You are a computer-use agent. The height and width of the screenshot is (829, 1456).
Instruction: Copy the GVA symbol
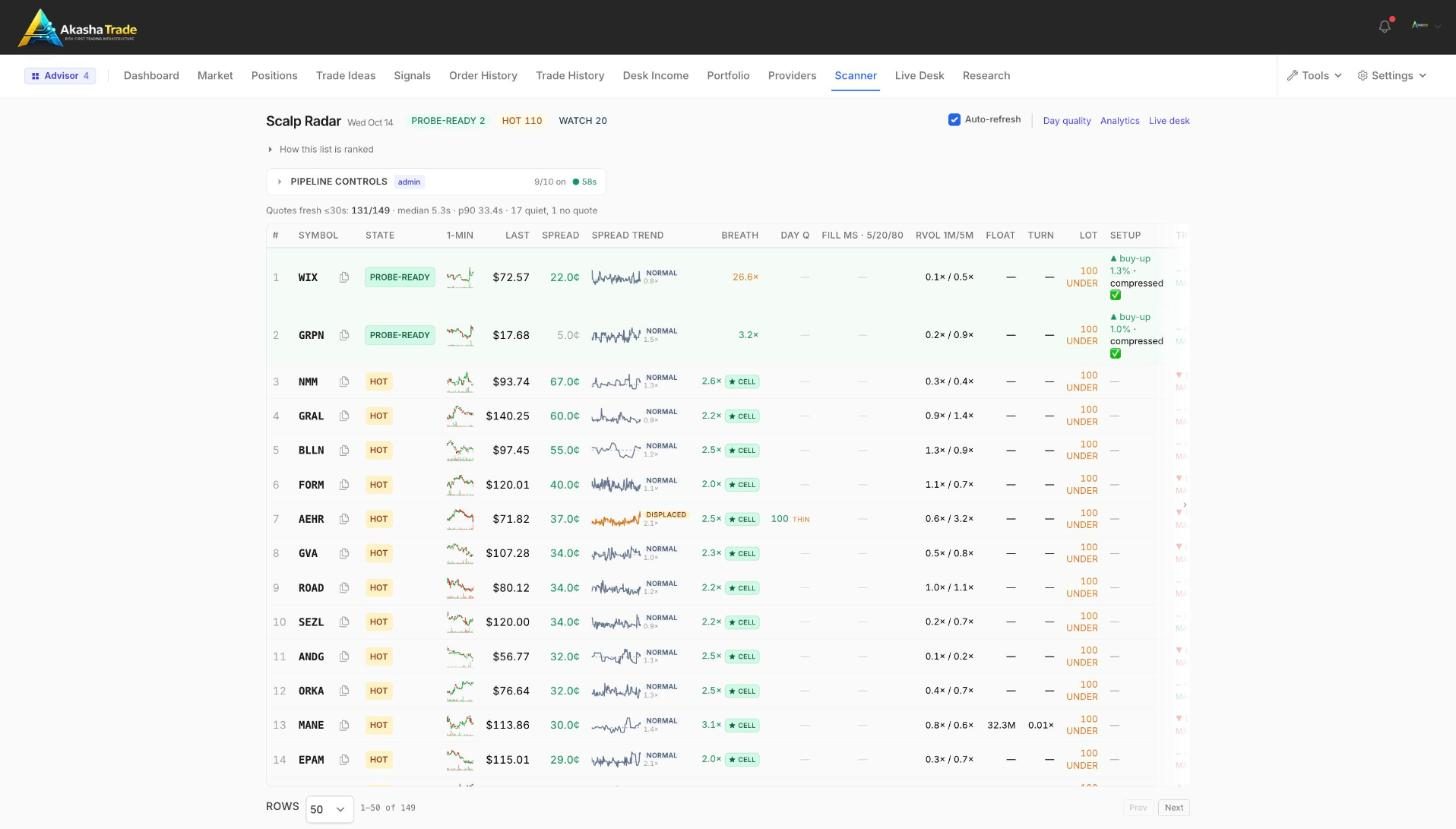click(x=344, y=553)
